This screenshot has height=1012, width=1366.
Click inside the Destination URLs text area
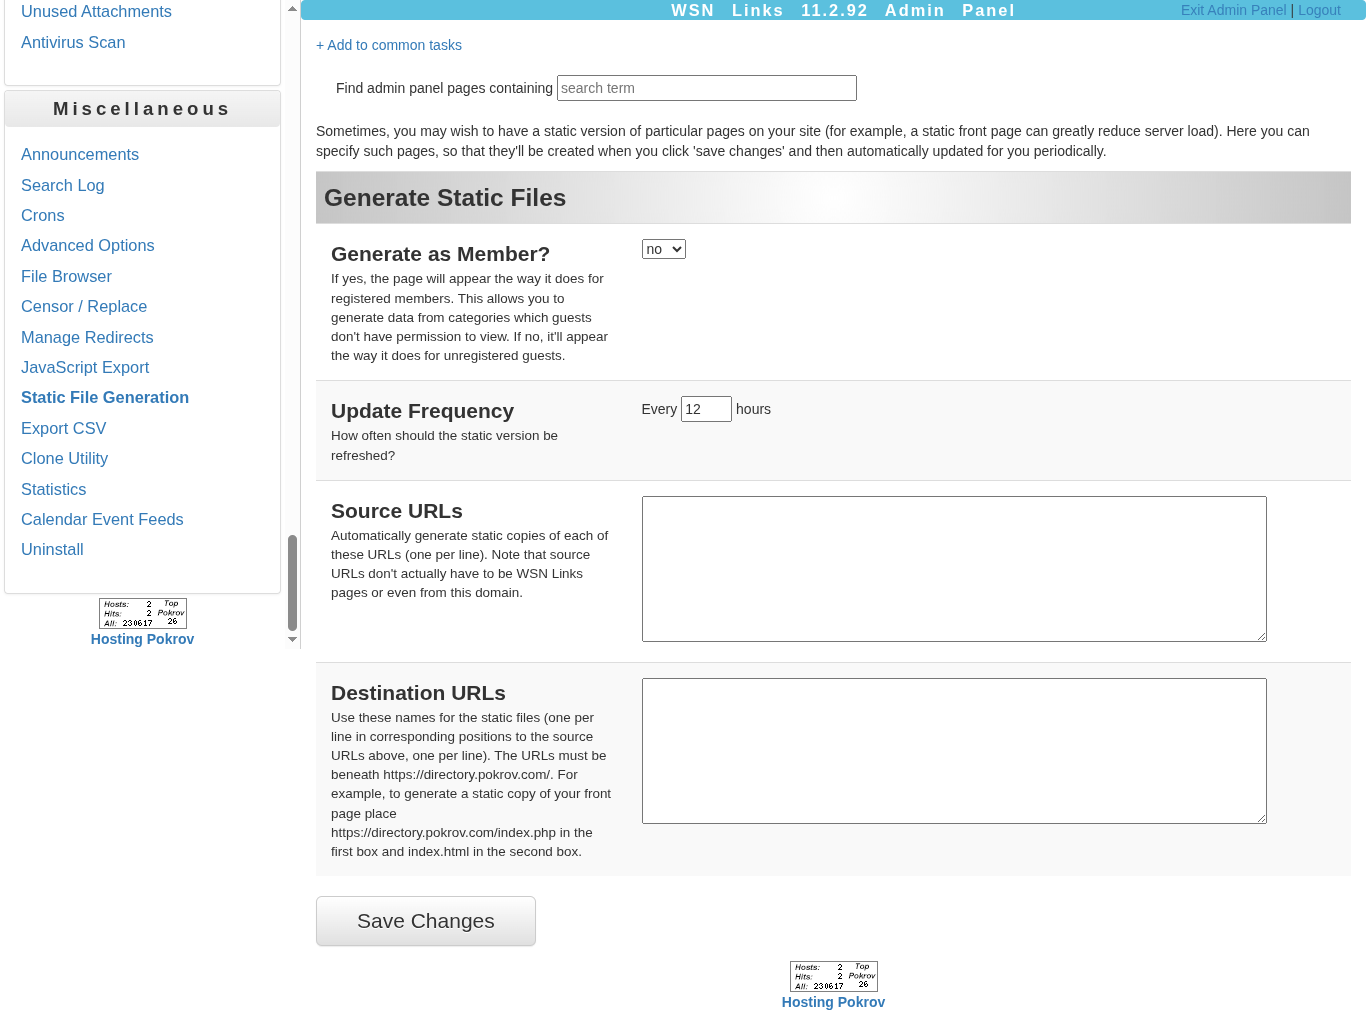tap(953, 751)
